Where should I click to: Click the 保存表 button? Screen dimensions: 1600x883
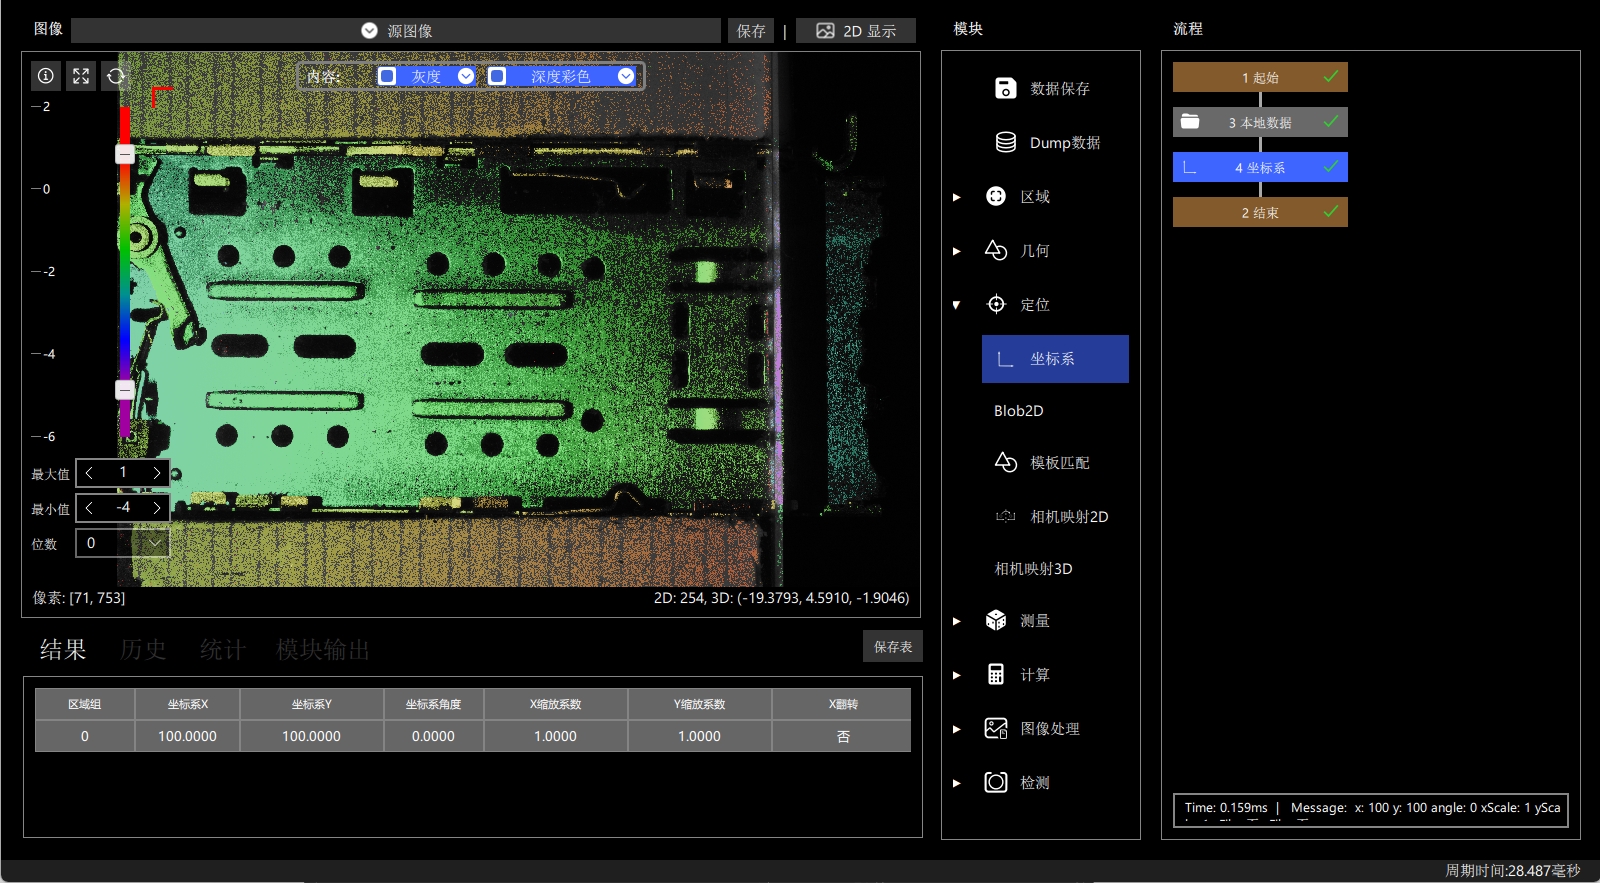pyautogui.click(x=893, y=647)
